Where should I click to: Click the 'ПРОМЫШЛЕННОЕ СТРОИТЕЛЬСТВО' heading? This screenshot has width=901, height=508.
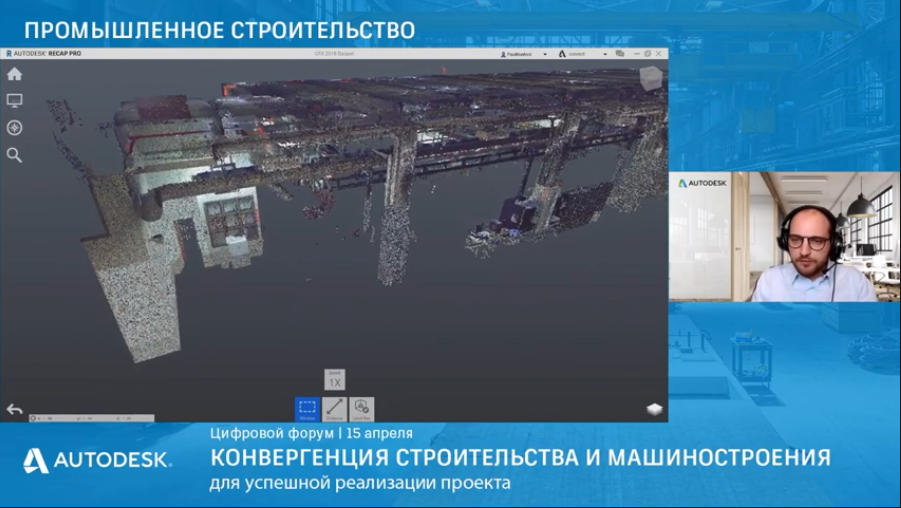coord(220,30)
